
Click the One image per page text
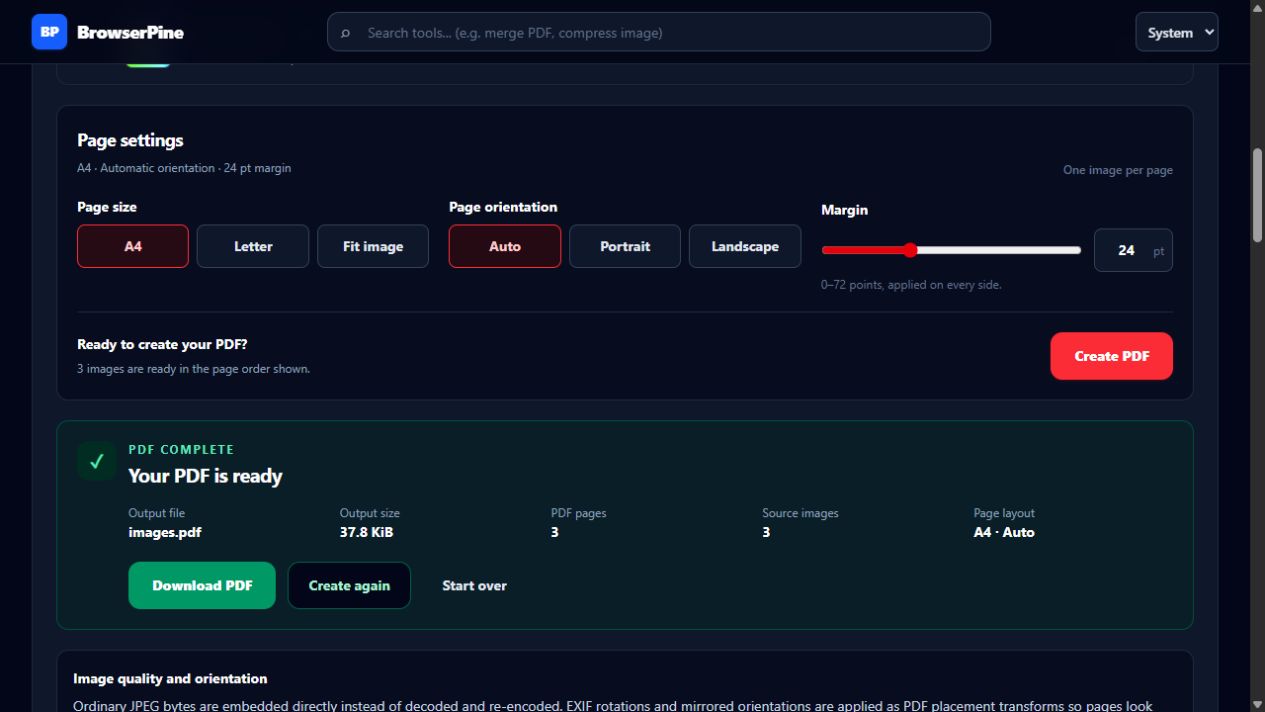tap(1118, 170)
